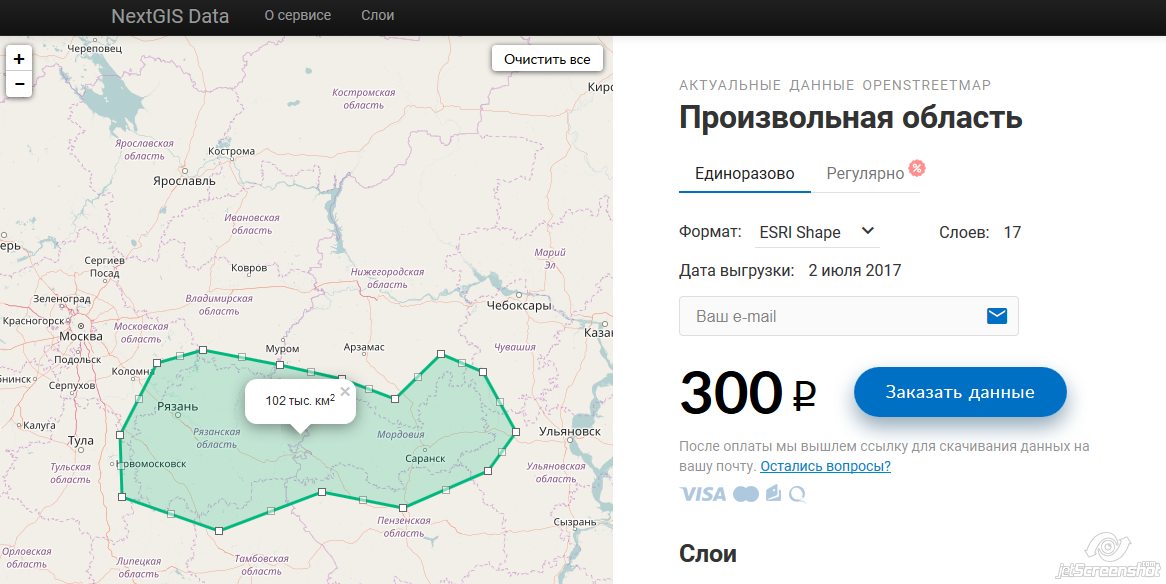Click the Чебоксары city label on map
Image resolution: width=1166 pixels, height=584 pixels.
[519, 305]
